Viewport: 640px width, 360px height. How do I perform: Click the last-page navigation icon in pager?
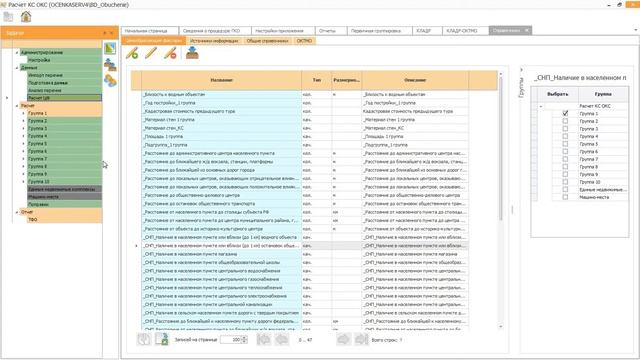pos(361,339)
